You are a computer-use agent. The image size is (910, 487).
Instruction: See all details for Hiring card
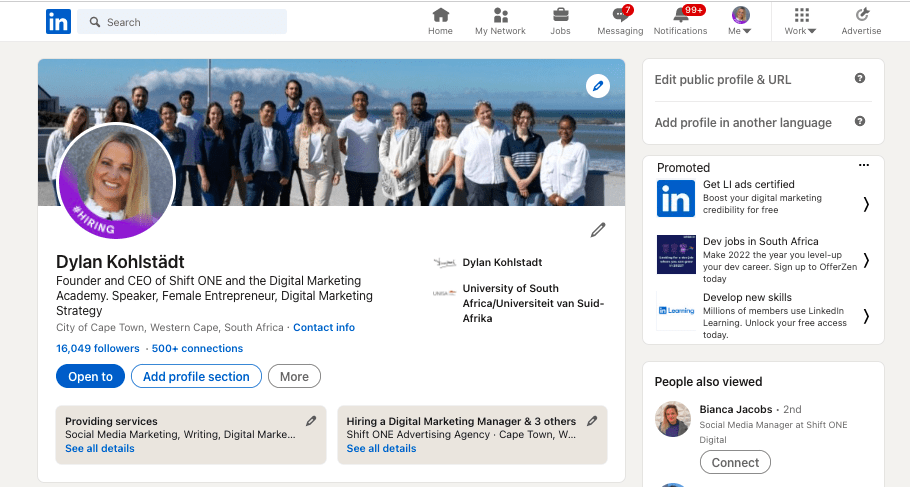(x=381, y=448)
